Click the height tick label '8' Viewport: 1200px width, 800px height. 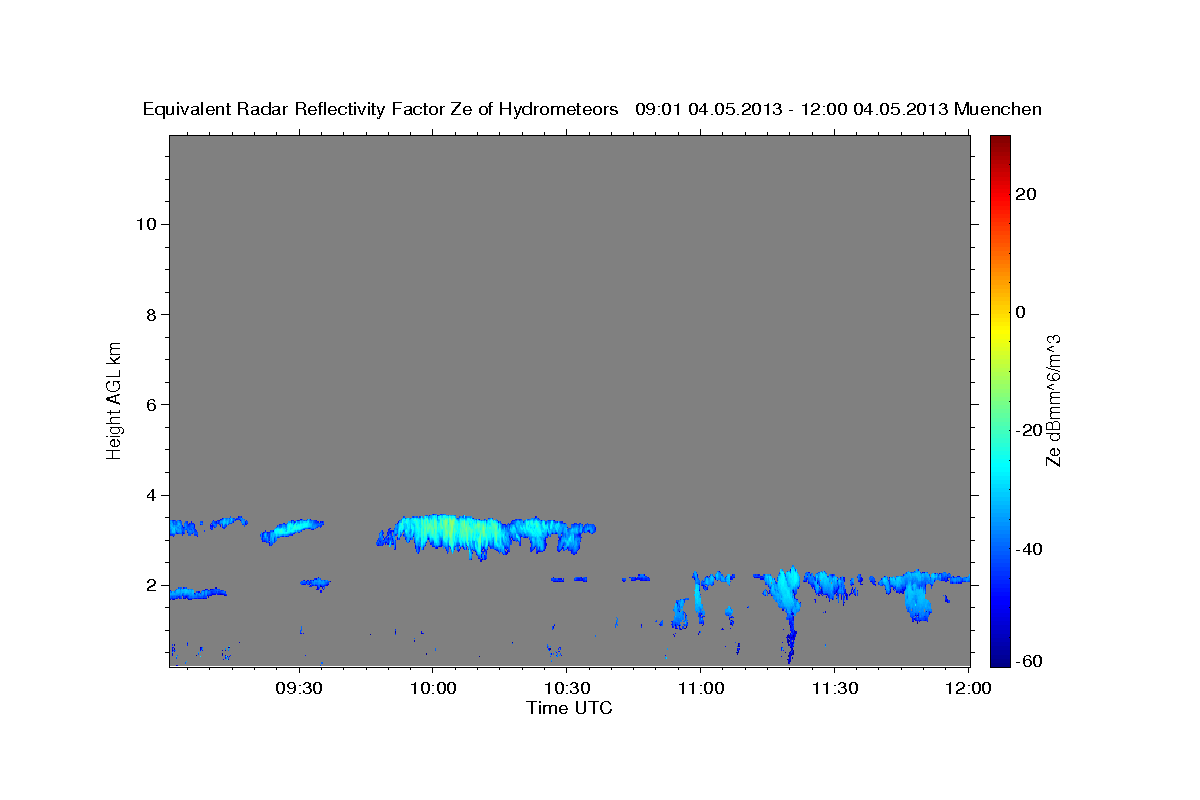click(x=151, y=314)
